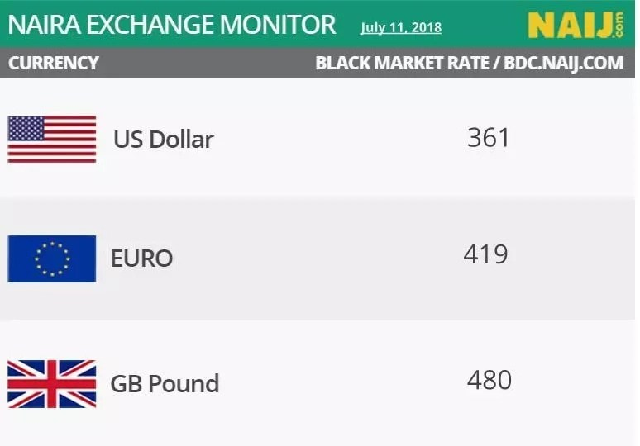Image resolution: width=640 pixels, height=446 pixels.
Task: Click the GB Pound rate value 480
Action: 489,380
